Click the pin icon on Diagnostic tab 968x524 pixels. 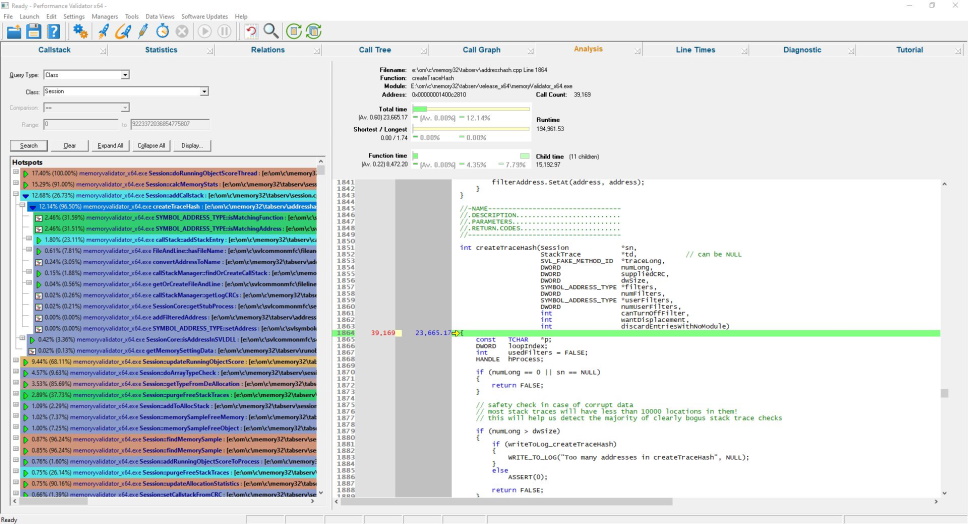(x=851, y=51)
